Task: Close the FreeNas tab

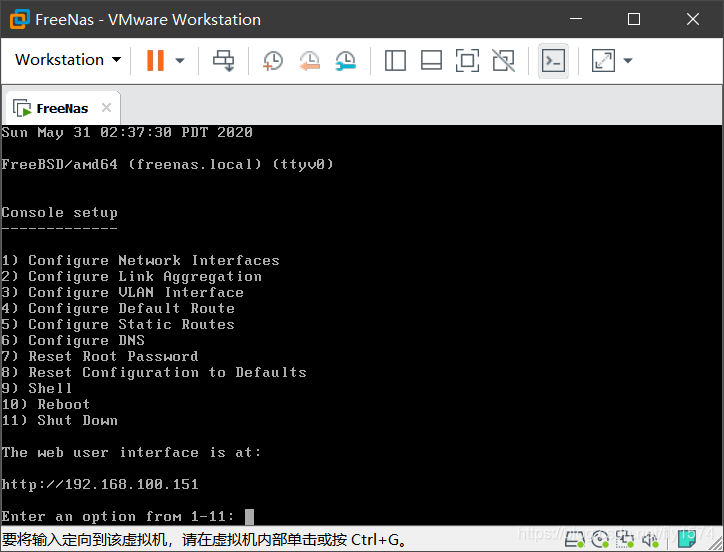Action: [106, 108]
